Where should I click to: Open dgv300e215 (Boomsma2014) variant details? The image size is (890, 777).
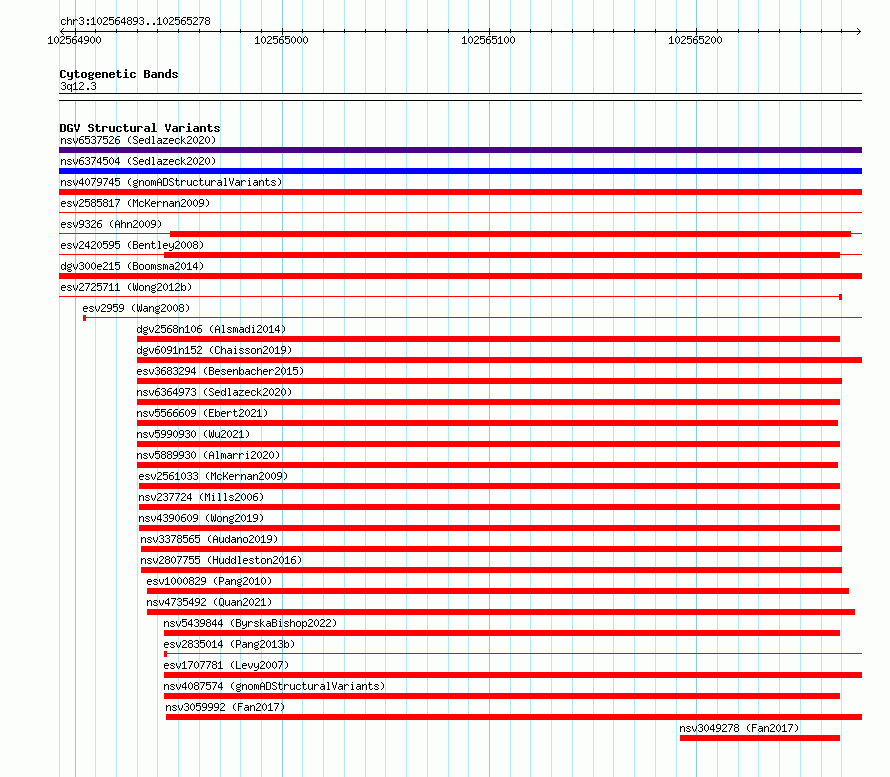click(x=132, y=266)
